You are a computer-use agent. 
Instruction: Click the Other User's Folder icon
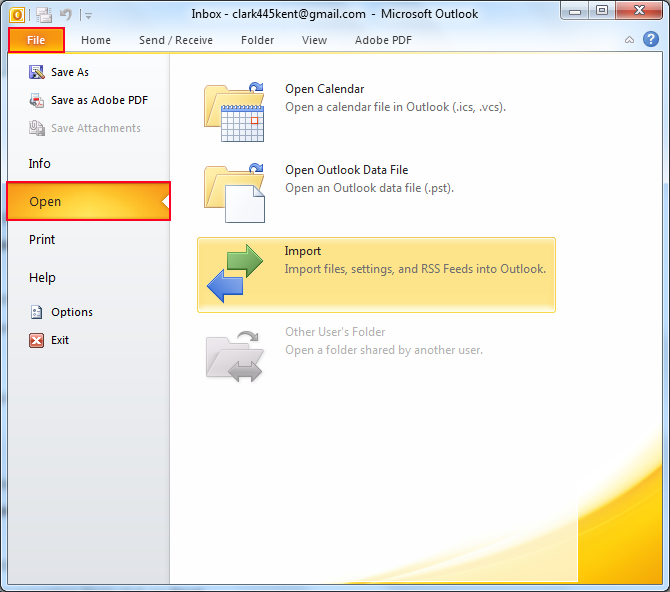coord(235,356)
